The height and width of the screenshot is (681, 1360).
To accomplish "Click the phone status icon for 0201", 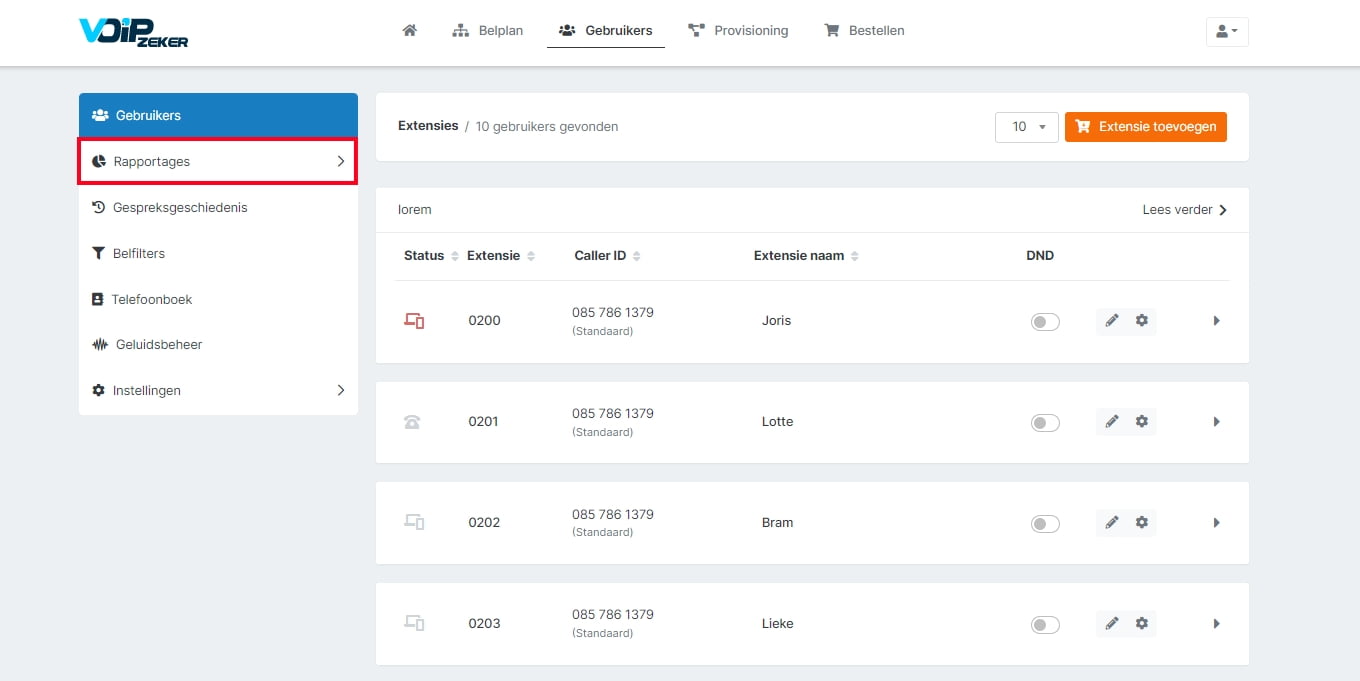I will (412, 422).
